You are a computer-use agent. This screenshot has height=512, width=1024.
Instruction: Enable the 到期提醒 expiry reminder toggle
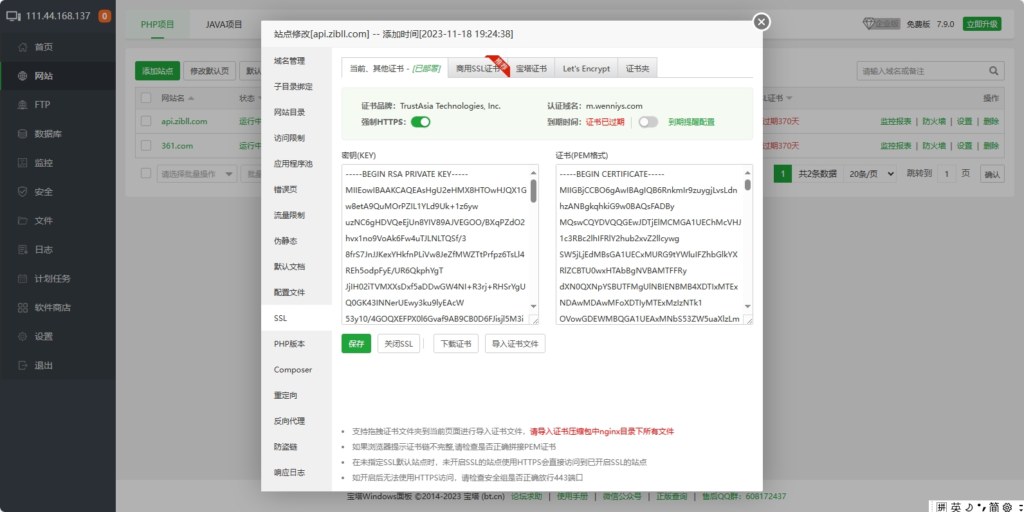(649, 121)
